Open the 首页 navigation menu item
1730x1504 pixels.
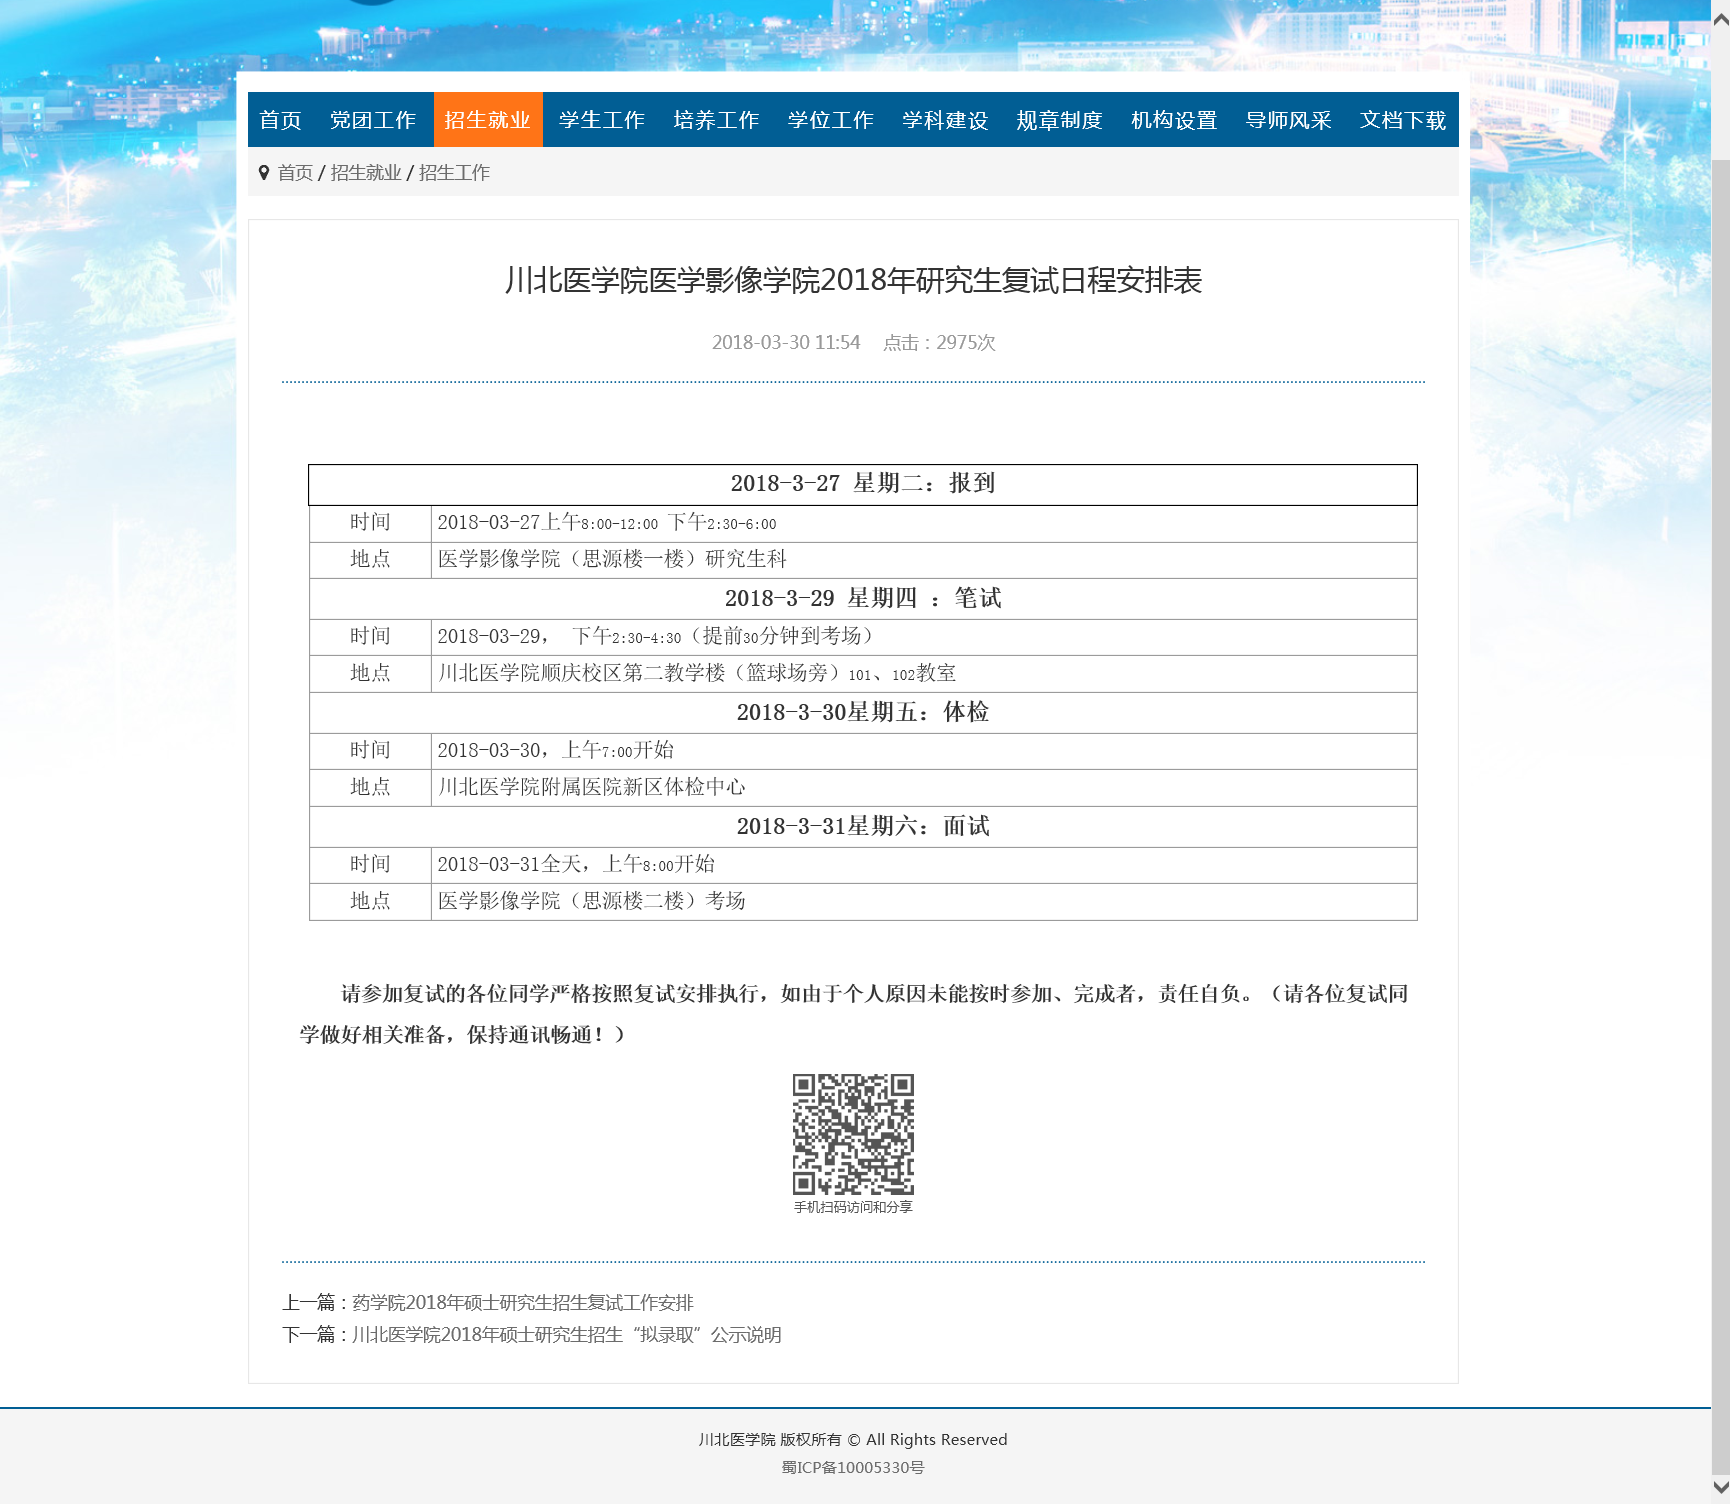coord(280,120)
